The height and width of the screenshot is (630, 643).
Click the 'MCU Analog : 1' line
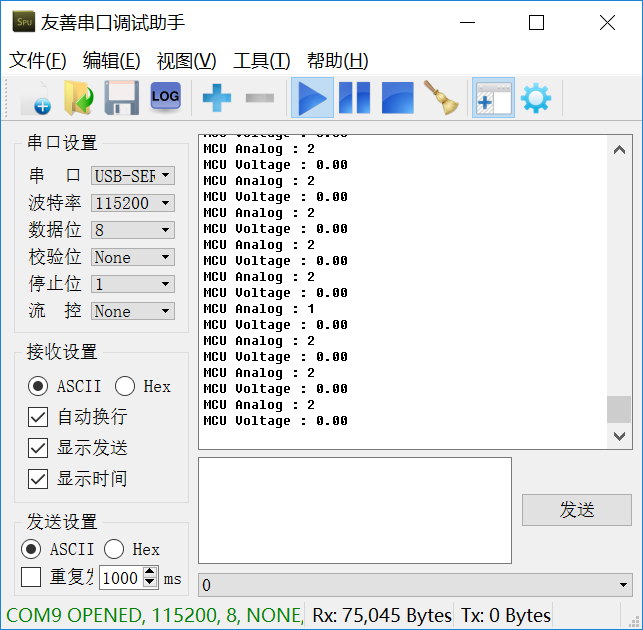point(259,309)
